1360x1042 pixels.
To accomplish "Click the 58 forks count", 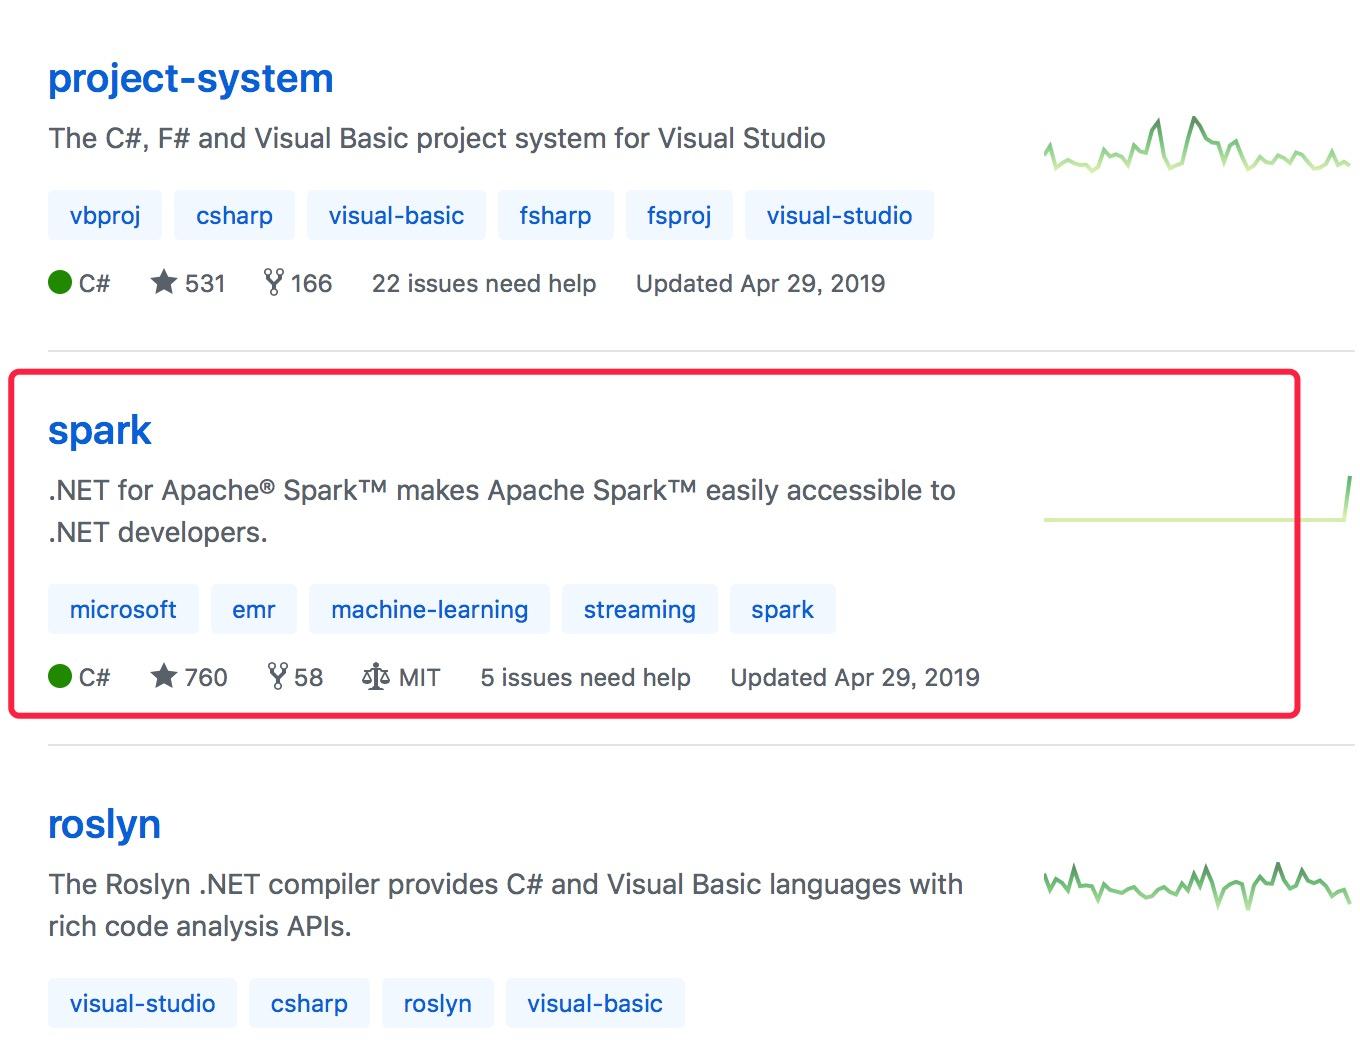I will click(x=309, y=678).
